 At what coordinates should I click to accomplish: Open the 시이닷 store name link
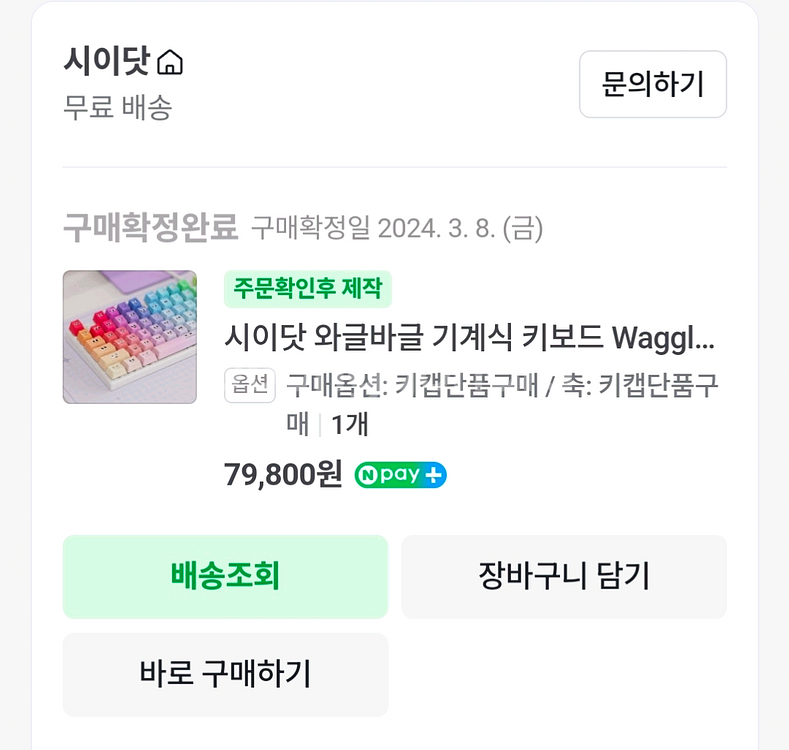tap(106, 63)
